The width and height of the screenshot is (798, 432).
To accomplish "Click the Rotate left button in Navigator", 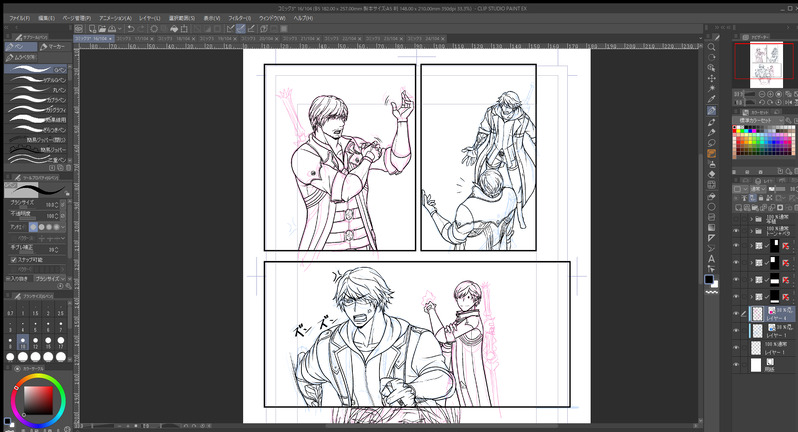I will pyautogui.click(x=762, y=102).
